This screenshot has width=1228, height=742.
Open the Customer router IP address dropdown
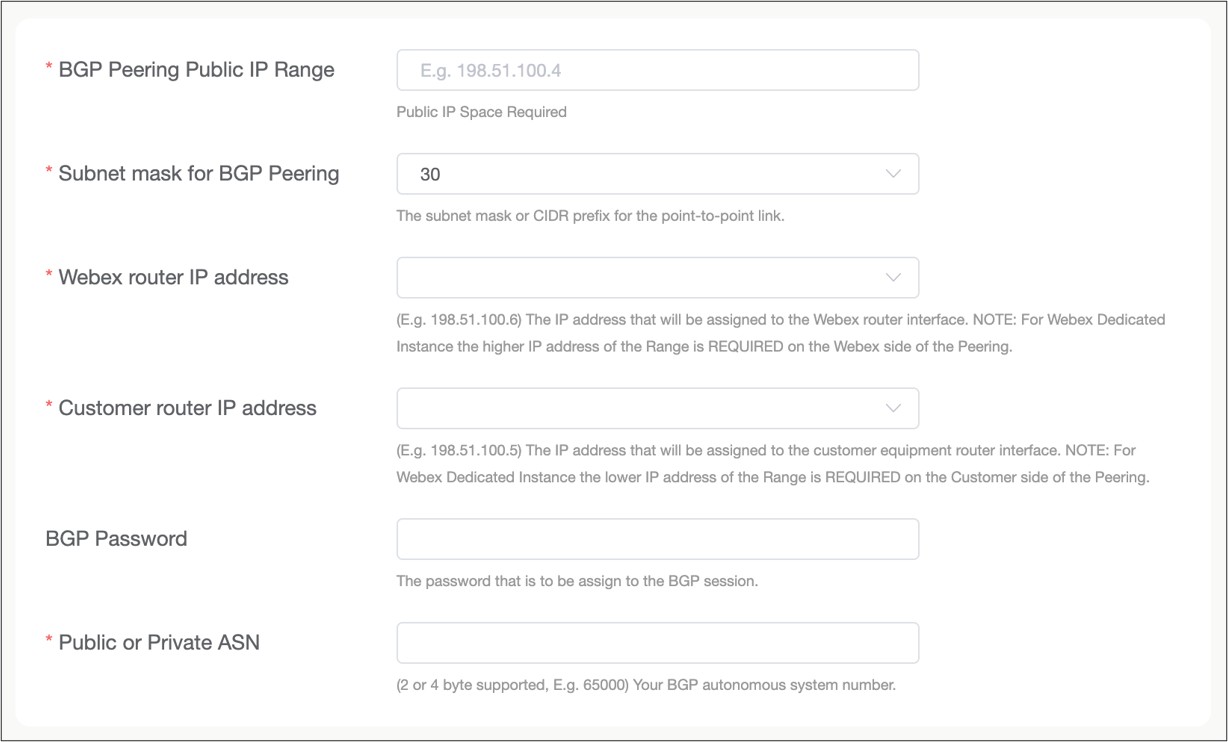pyautogui.click(x=640, y=408)
